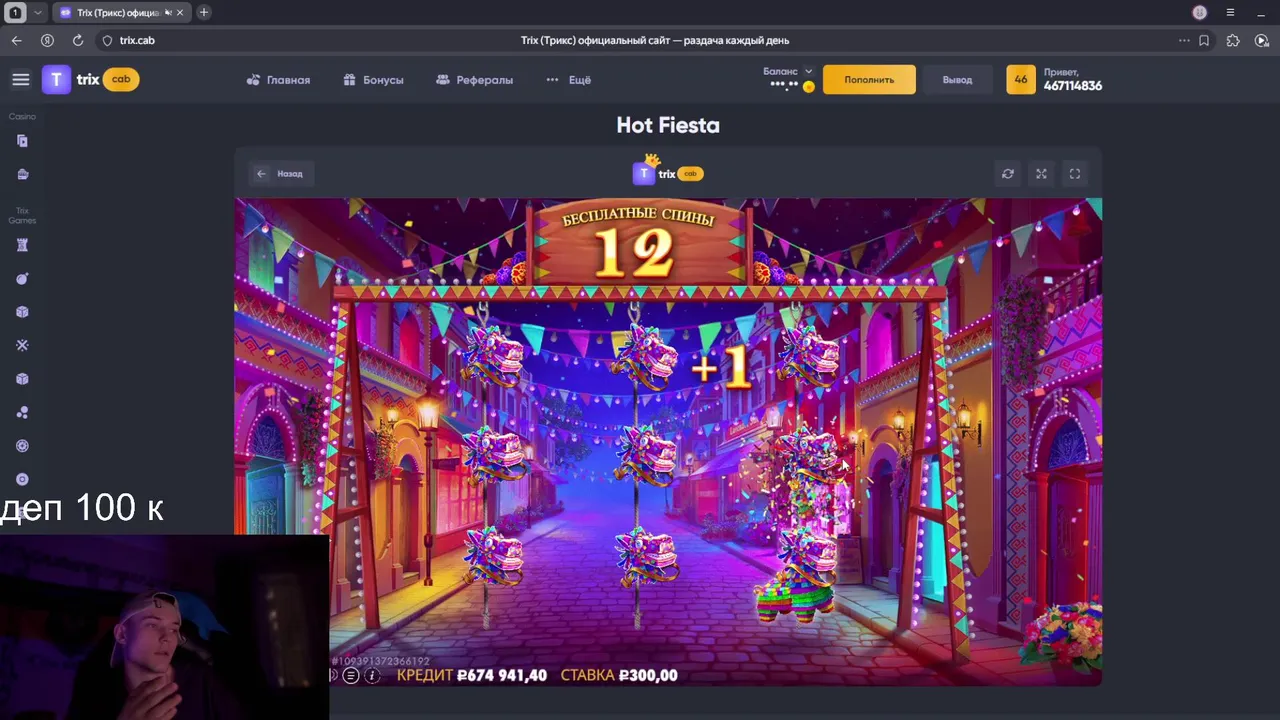
Task: Open the Рефералы section
Action: [x=474, y=80]
